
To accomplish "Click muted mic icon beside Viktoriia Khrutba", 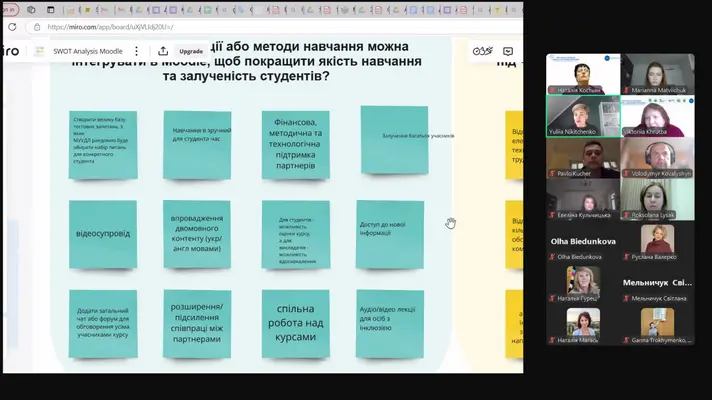I will pyautogui.click(x=627, y=132).
